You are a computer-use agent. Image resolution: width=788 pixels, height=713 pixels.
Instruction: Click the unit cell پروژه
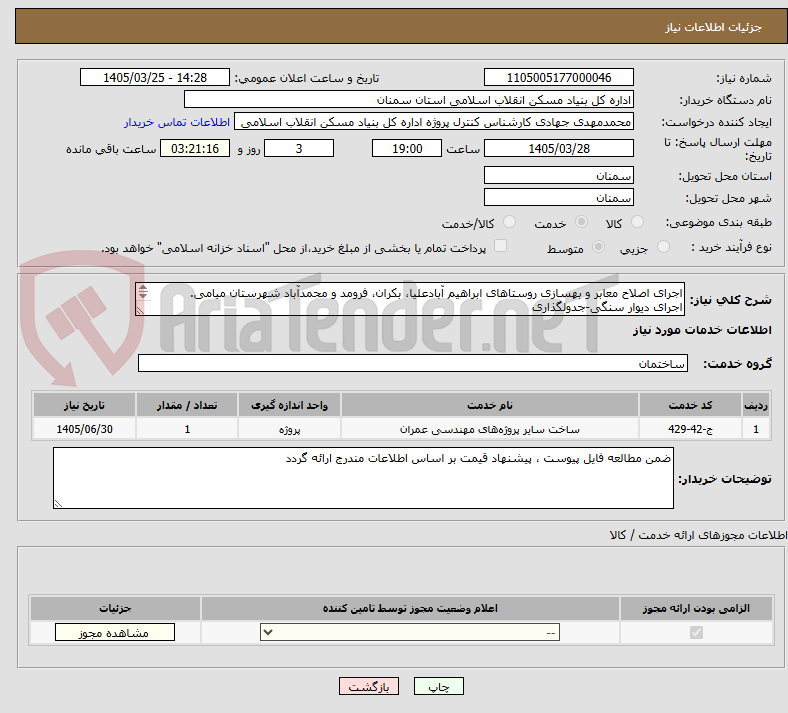[289, 429]
